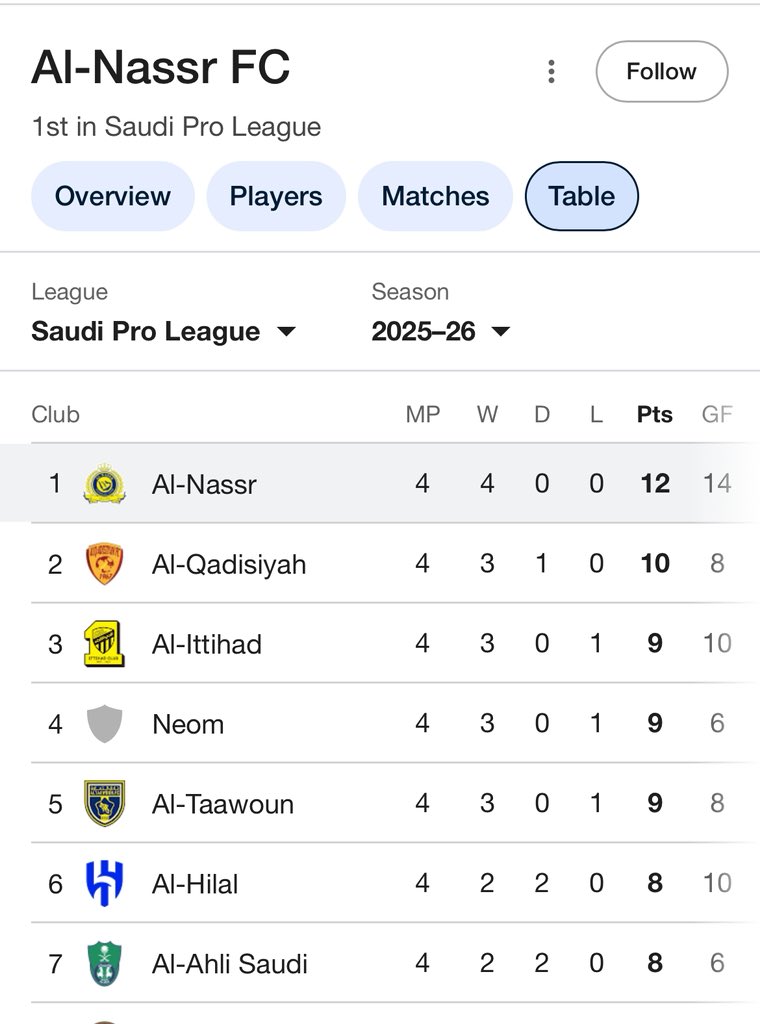
Task: Click the arrow next to the league name
Action: (286, 332)
